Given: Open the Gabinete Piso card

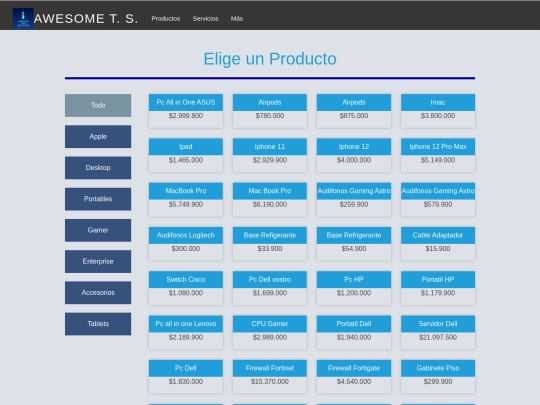Looking at the screenshot, I should (x=438, y=376).
